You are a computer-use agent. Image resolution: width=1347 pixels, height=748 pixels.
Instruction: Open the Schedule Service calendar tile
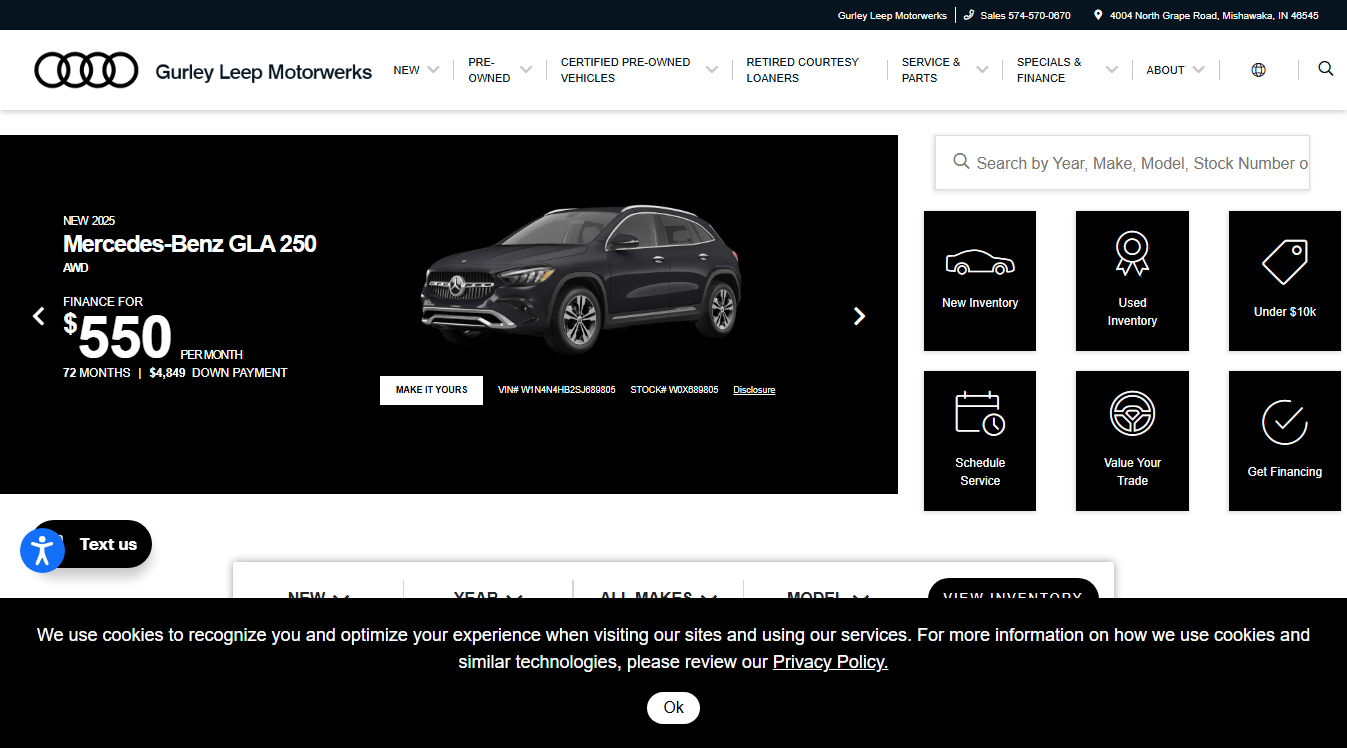(980, 441)
